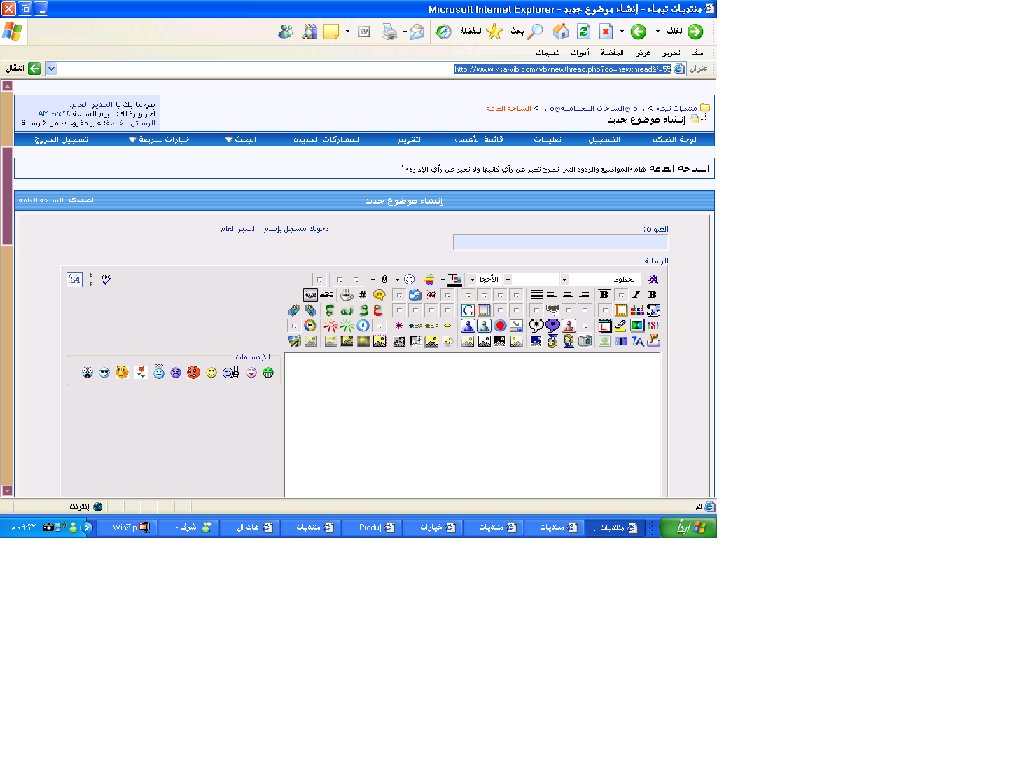Image resolution: width=1024 pixels, height=768 pixels.
Task: Open the Messenger people icon in toolbar
Action: (x=285, y=31)
